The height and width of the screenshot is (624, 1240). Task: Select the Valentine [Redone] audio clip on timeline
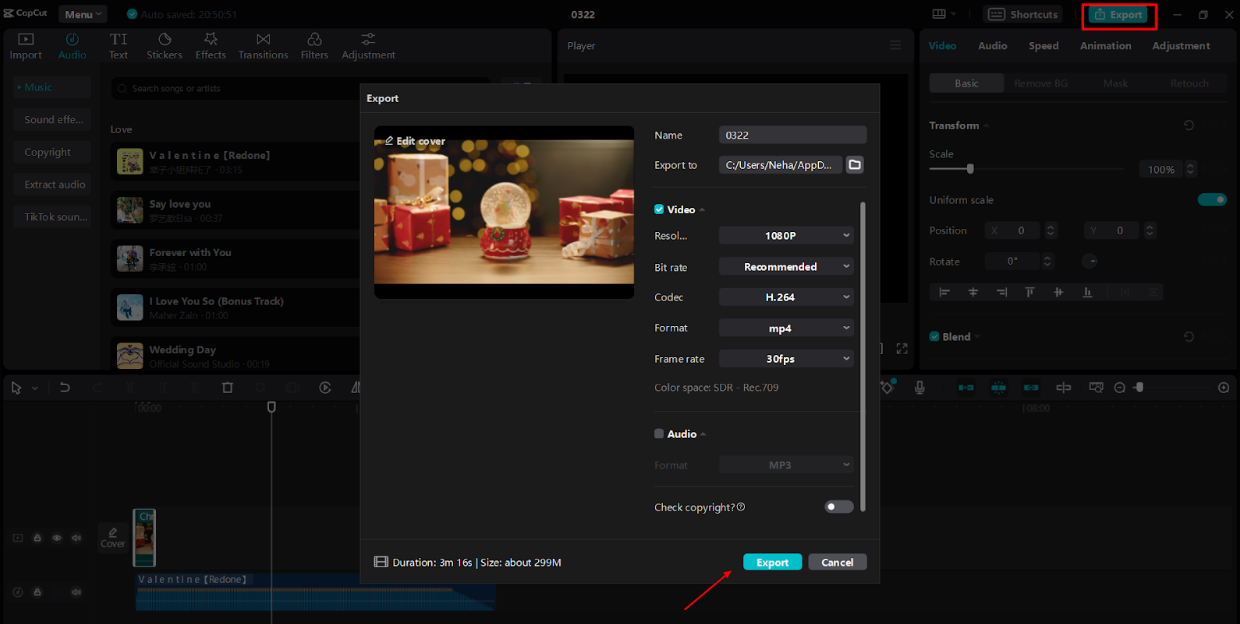[316, 591]
